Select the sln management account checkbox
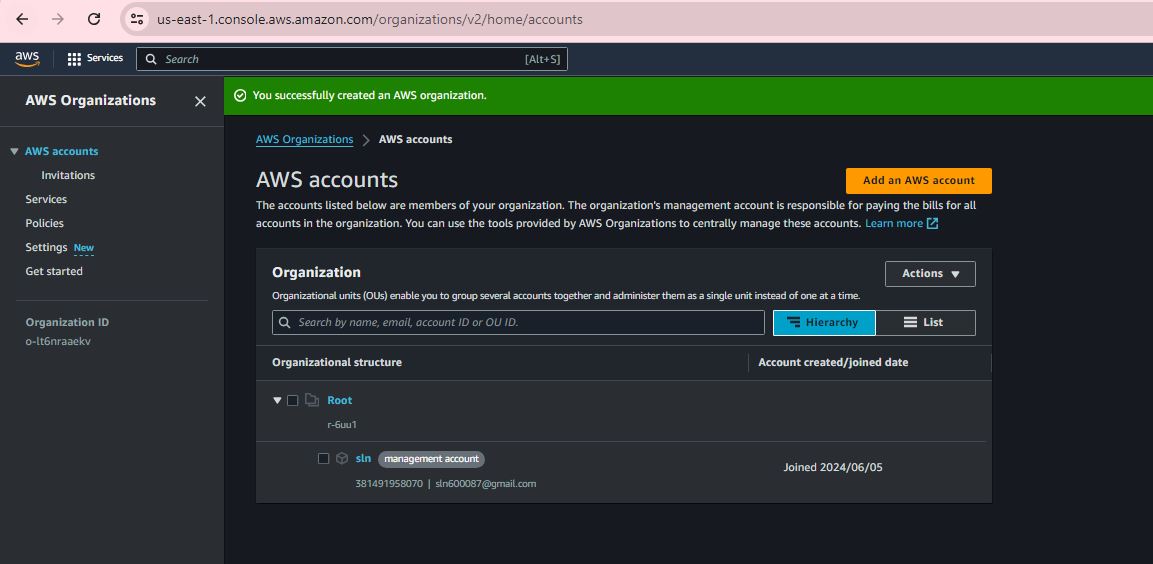 click(323, 459)
